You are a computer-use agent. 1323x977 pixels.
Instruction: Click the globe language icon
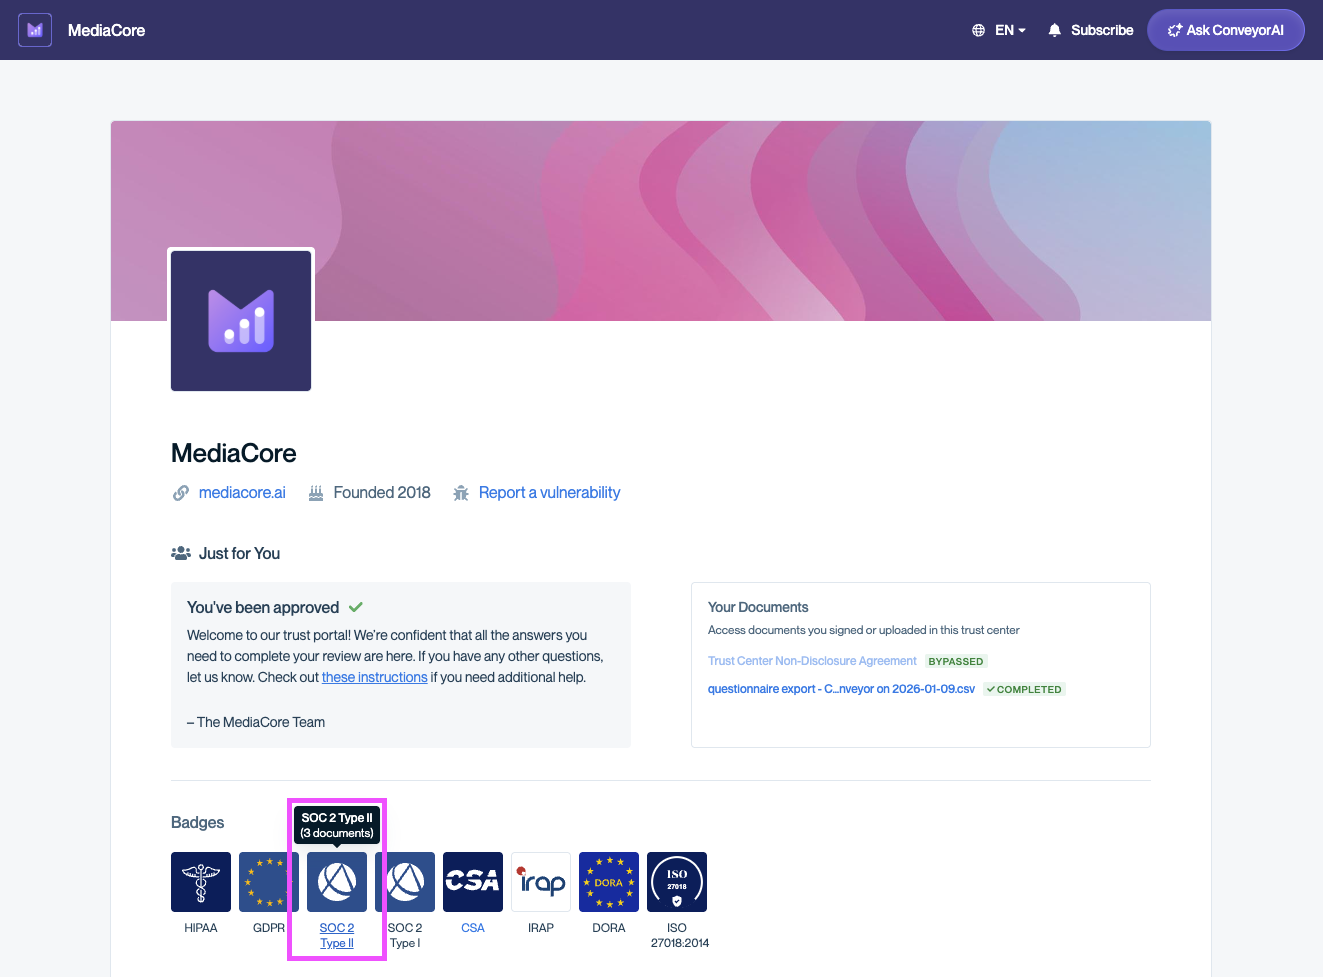coord(978,30)
